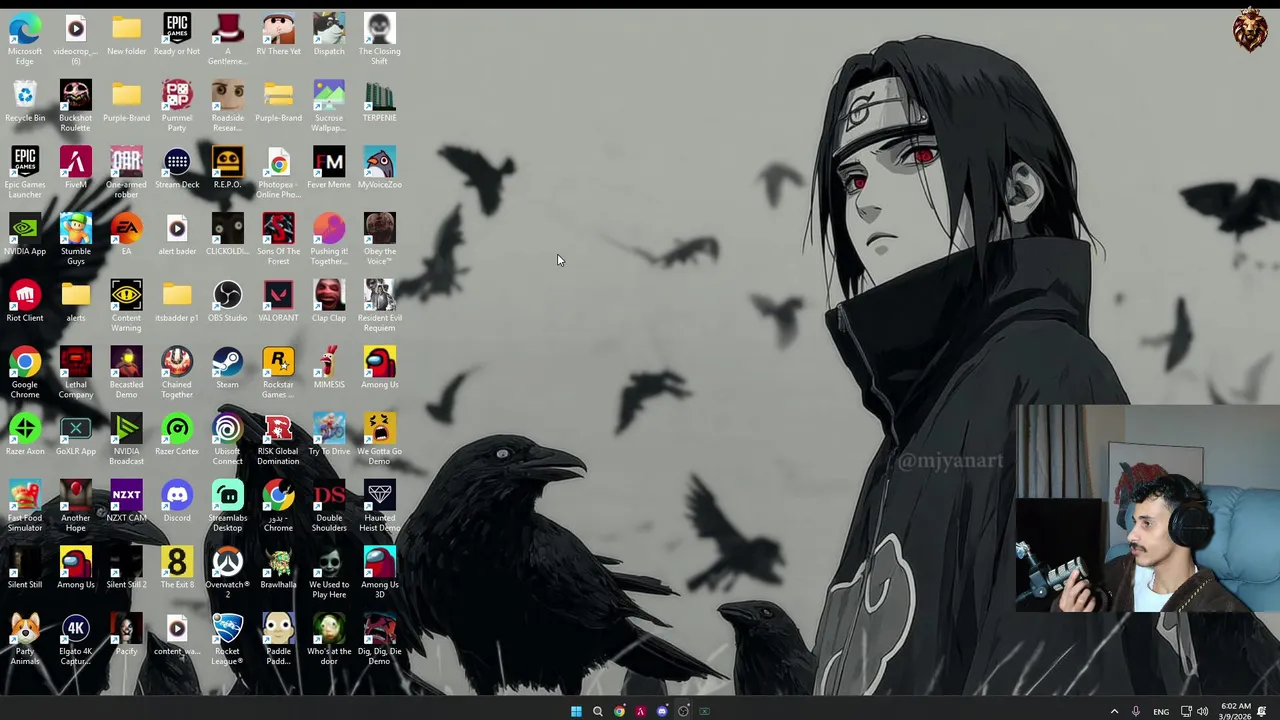
Task: Open Ready or Not shortcut
Action: point(177,34)
